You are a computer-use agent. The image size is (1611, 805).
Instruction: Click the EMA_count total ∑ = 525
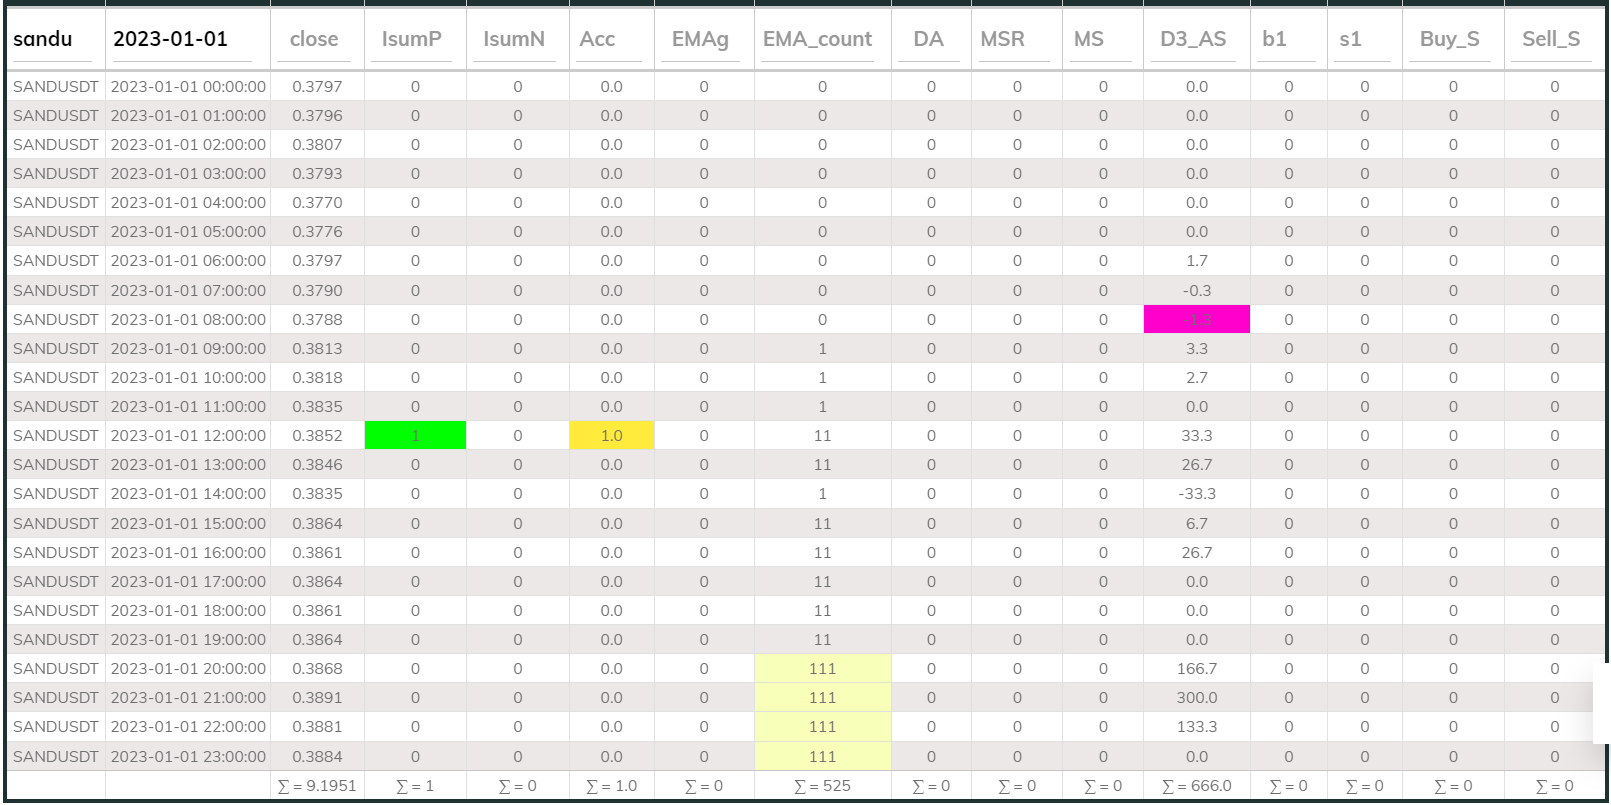point(822,786)
